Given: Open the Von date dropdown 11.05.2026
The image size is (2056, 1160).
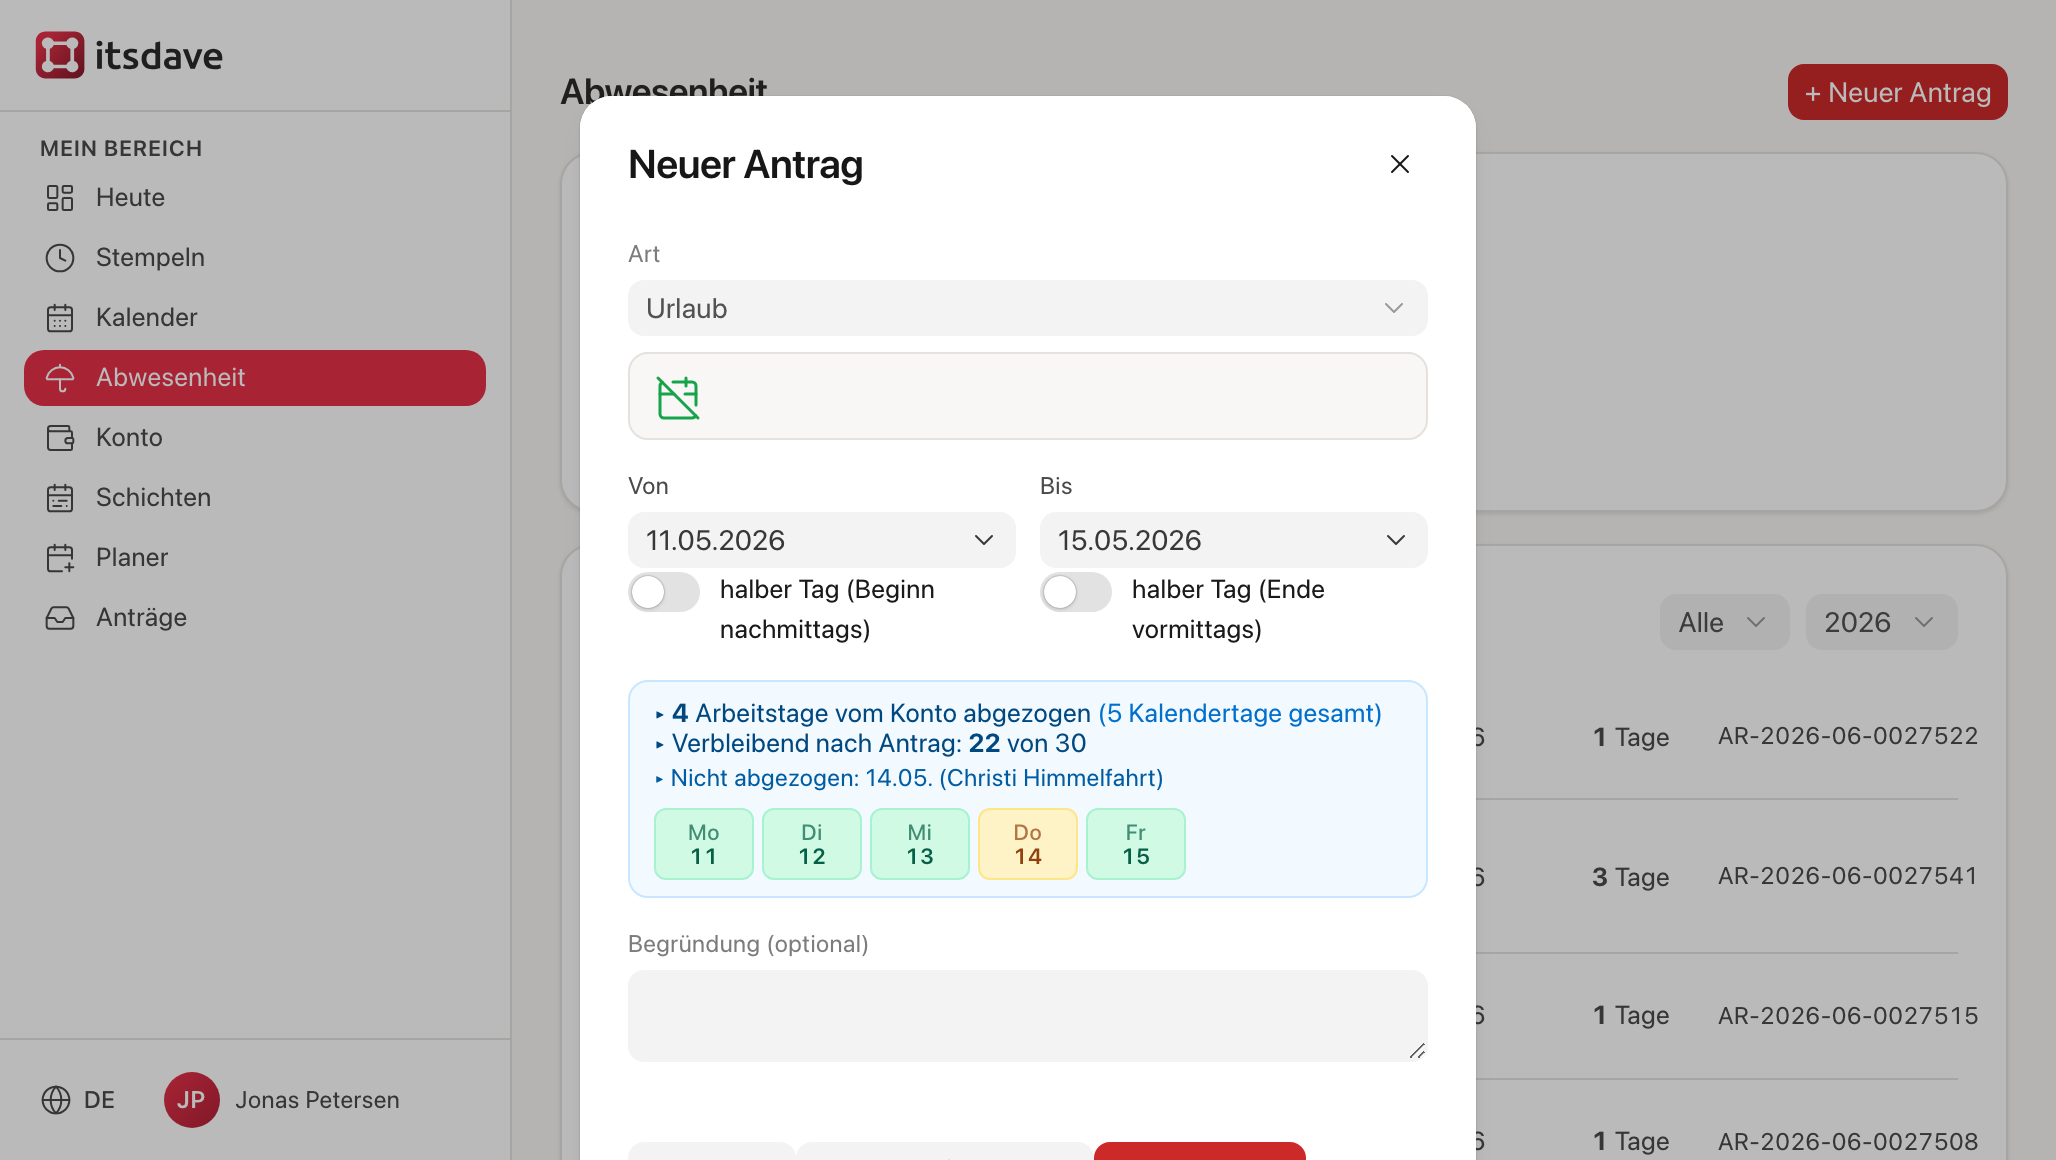Looking at the screenshot, I should (821, 540).
